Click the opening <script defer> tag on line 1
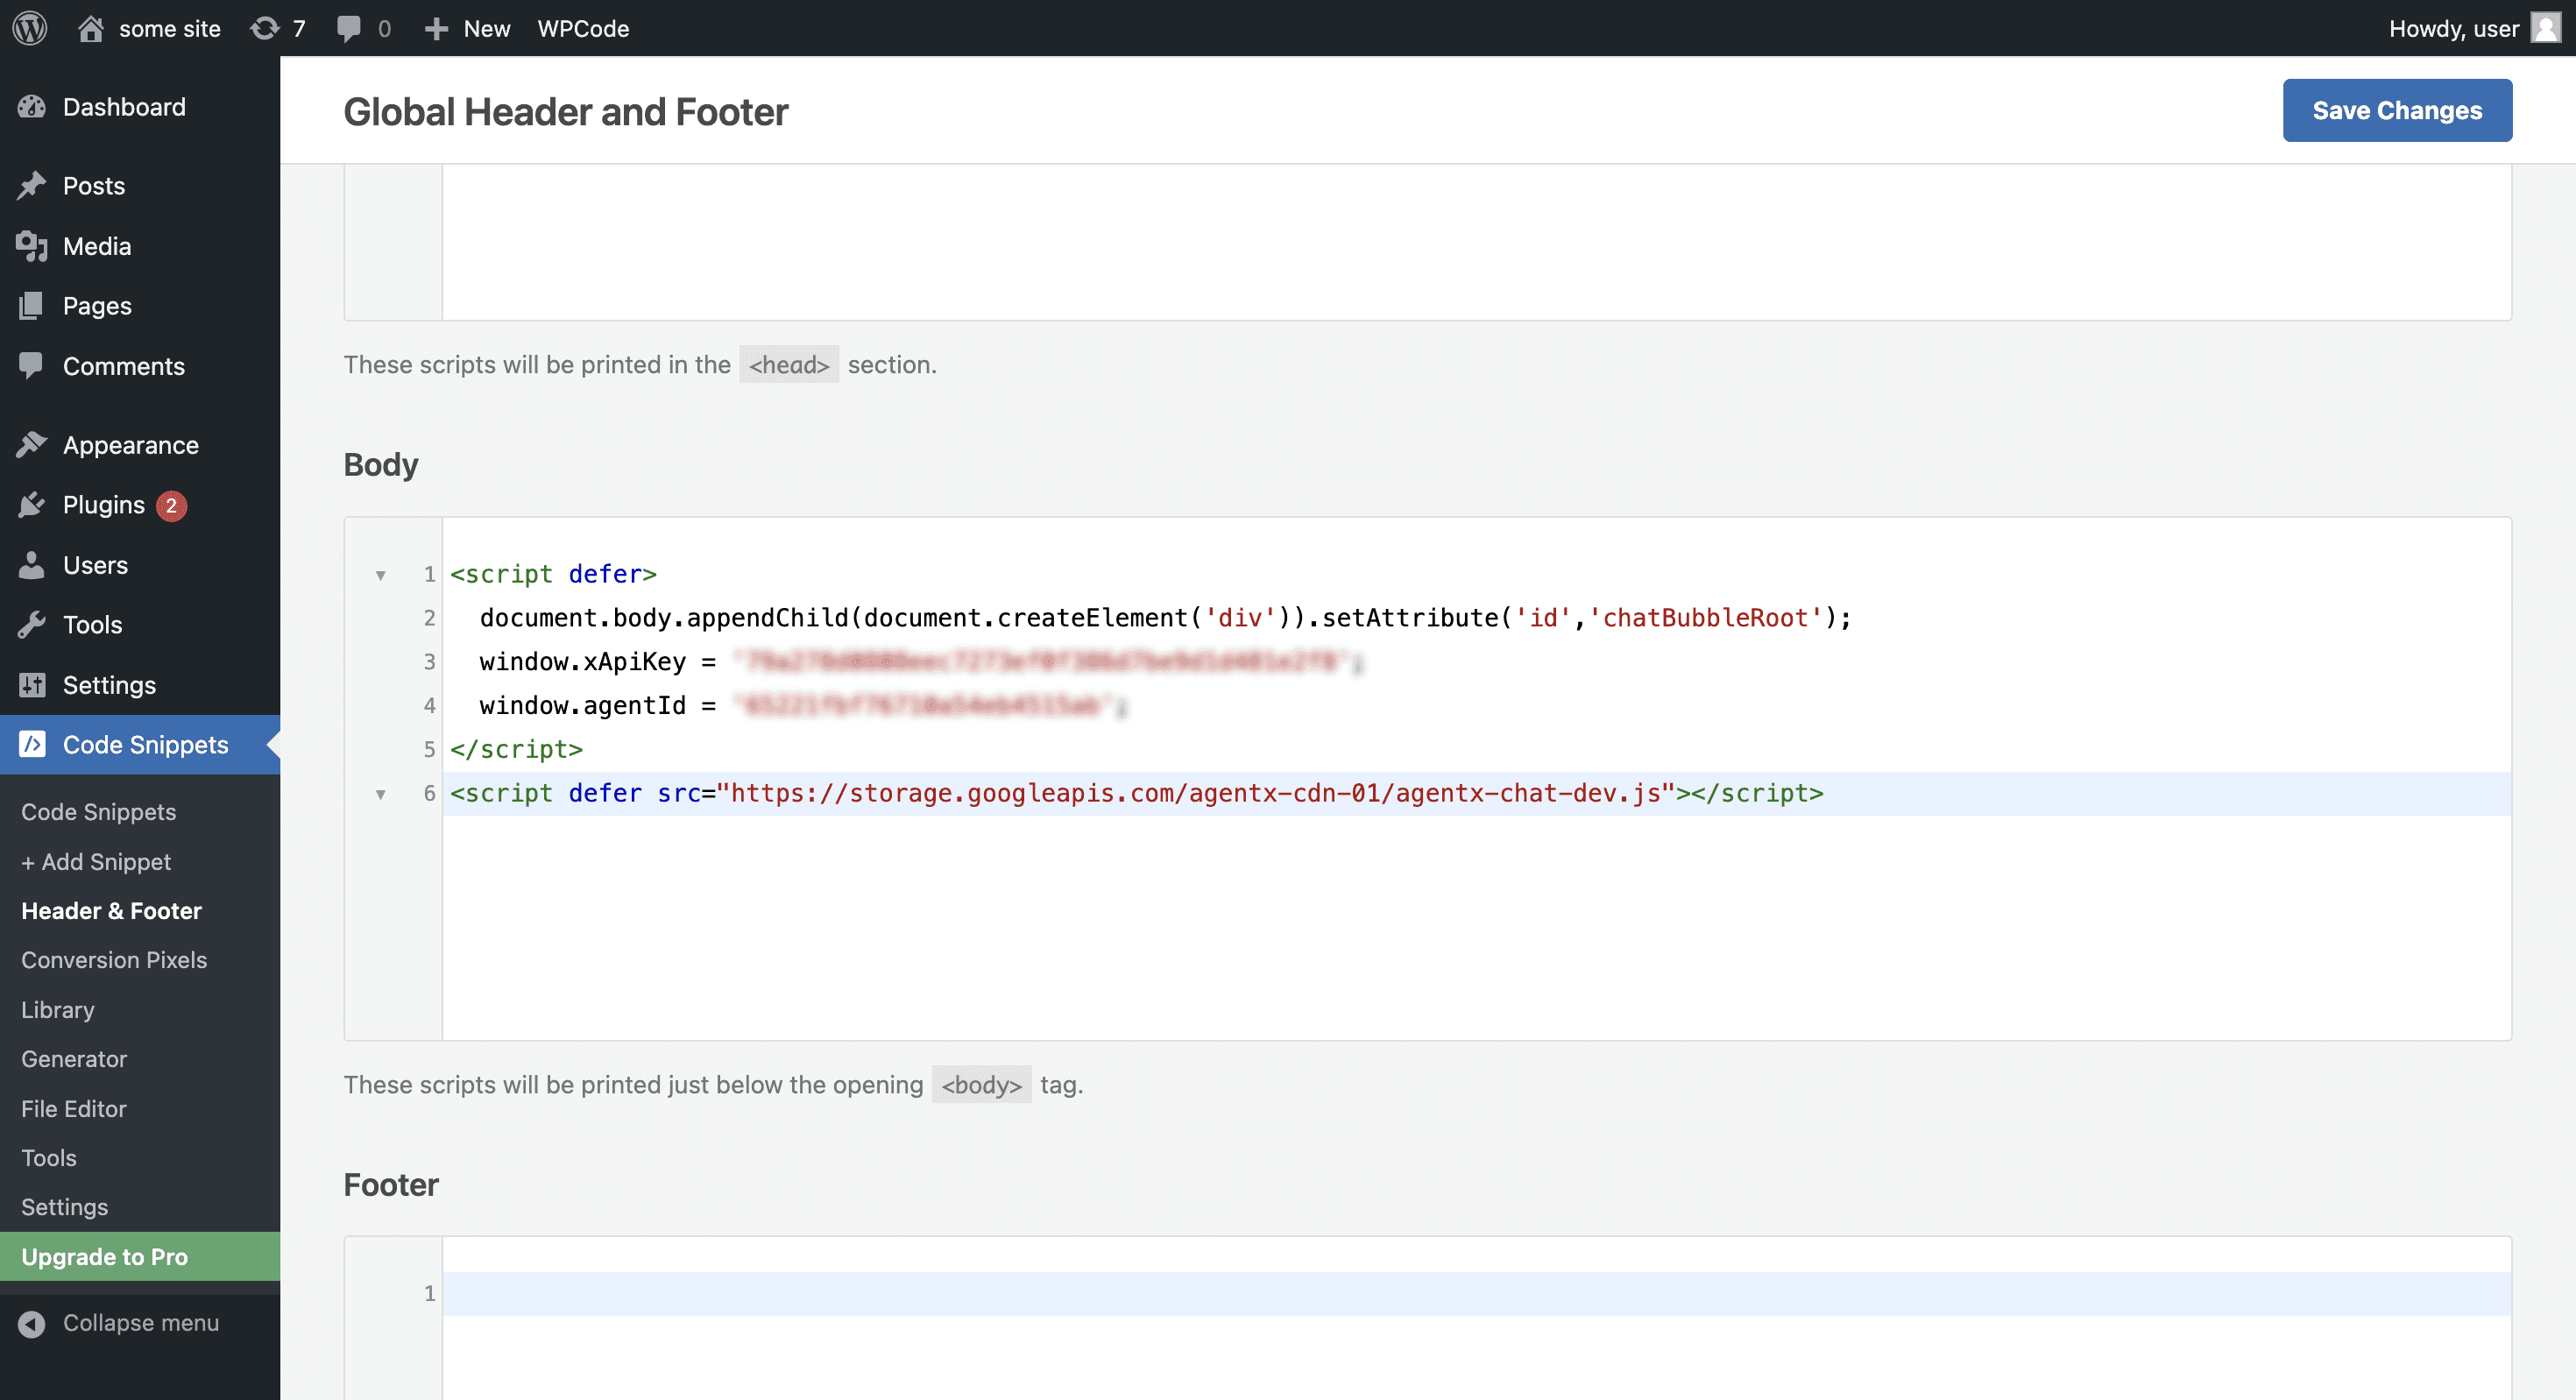The width and height of the screenshot is (2576, 1400). [x=553, y=575]
